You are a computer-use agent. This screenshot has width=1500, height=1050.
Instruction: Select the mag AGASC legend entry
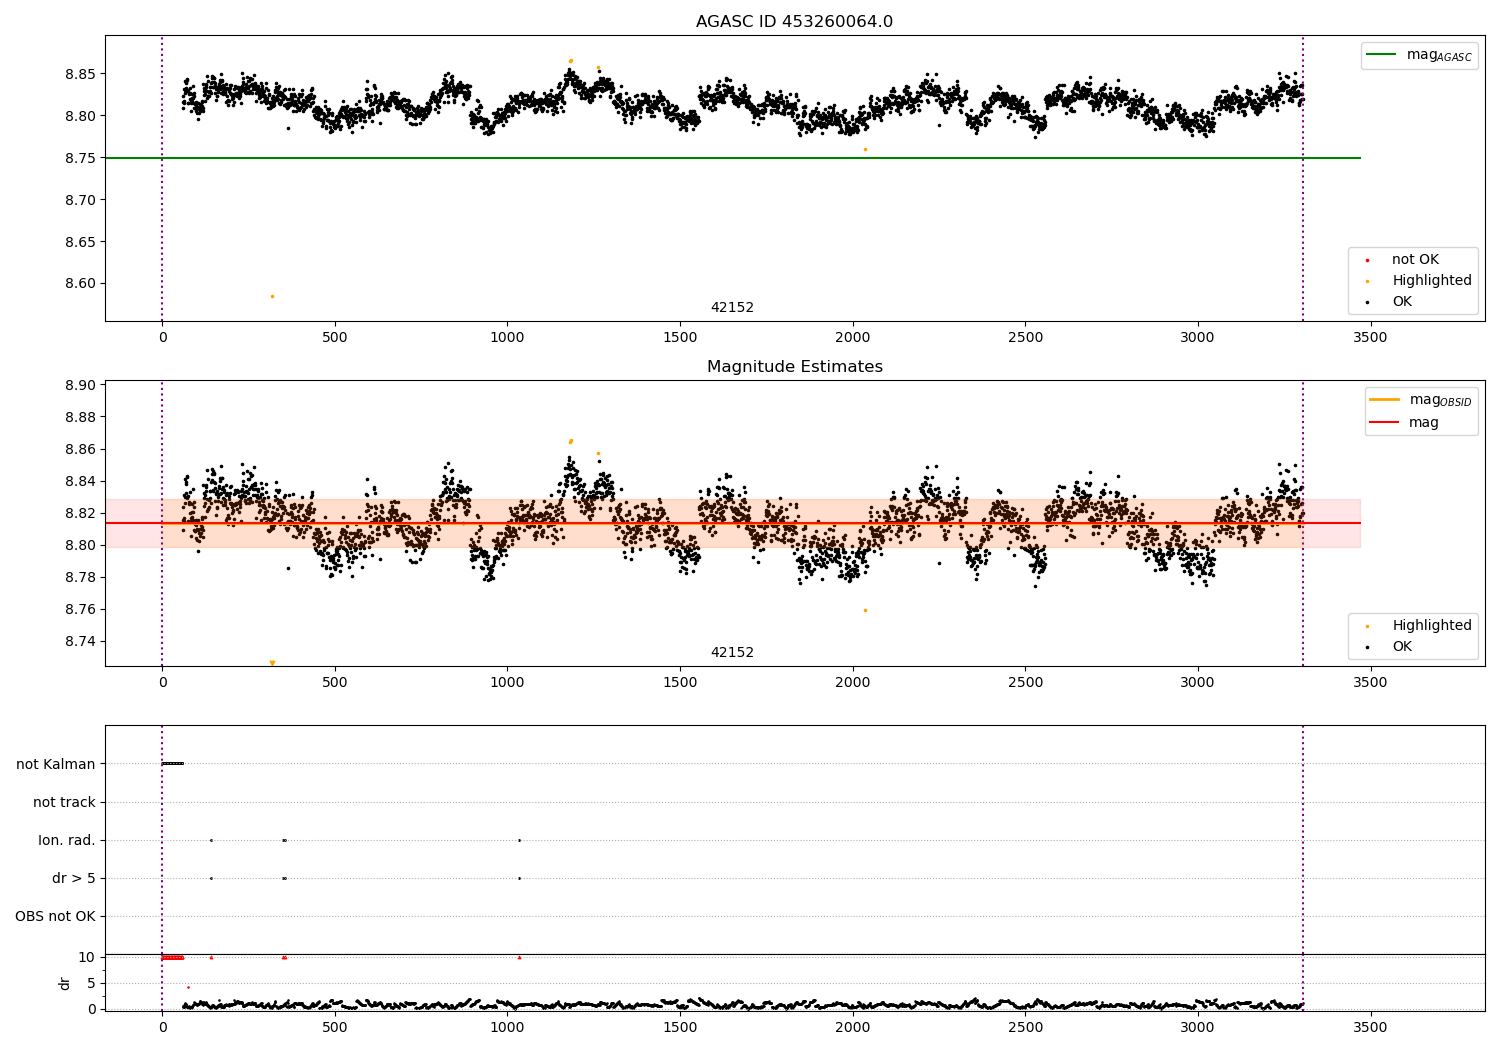pos(1419,55)
